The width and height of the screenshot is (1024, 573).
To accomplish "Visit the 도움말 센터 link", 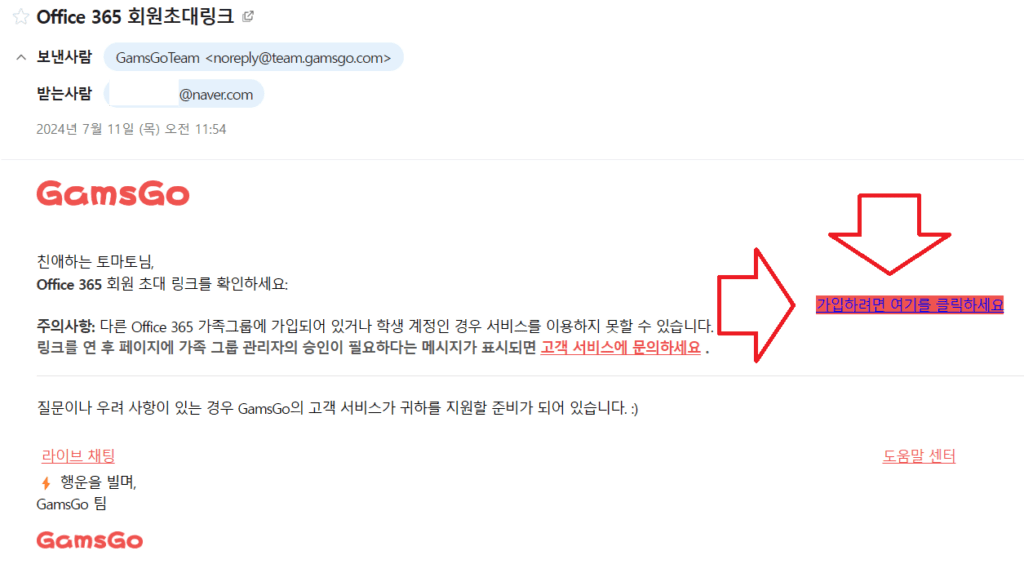I will [x=919, y=455].
